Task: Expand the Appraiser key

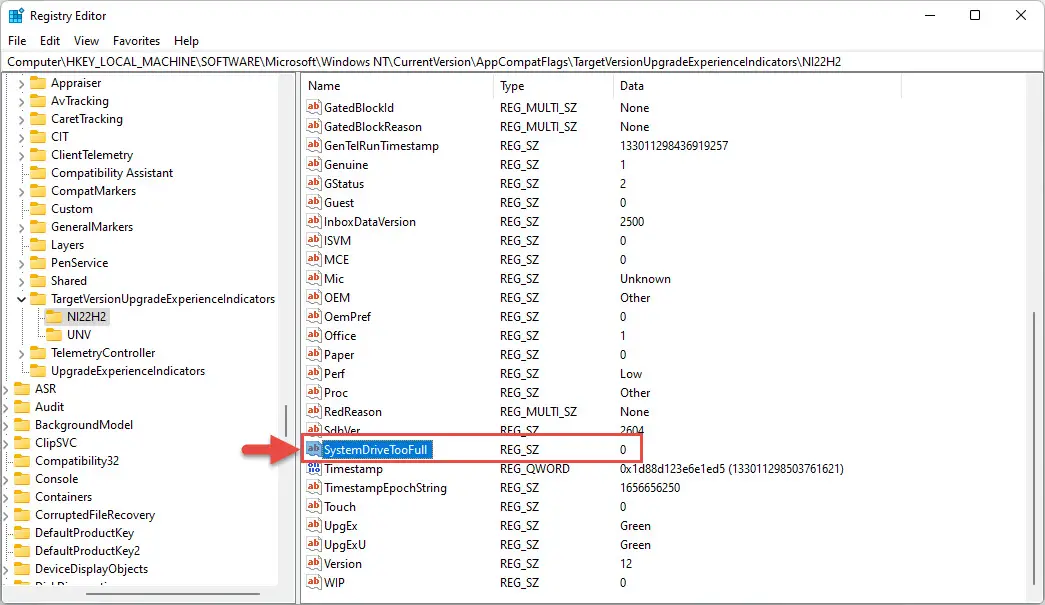Action: point(21,83)
